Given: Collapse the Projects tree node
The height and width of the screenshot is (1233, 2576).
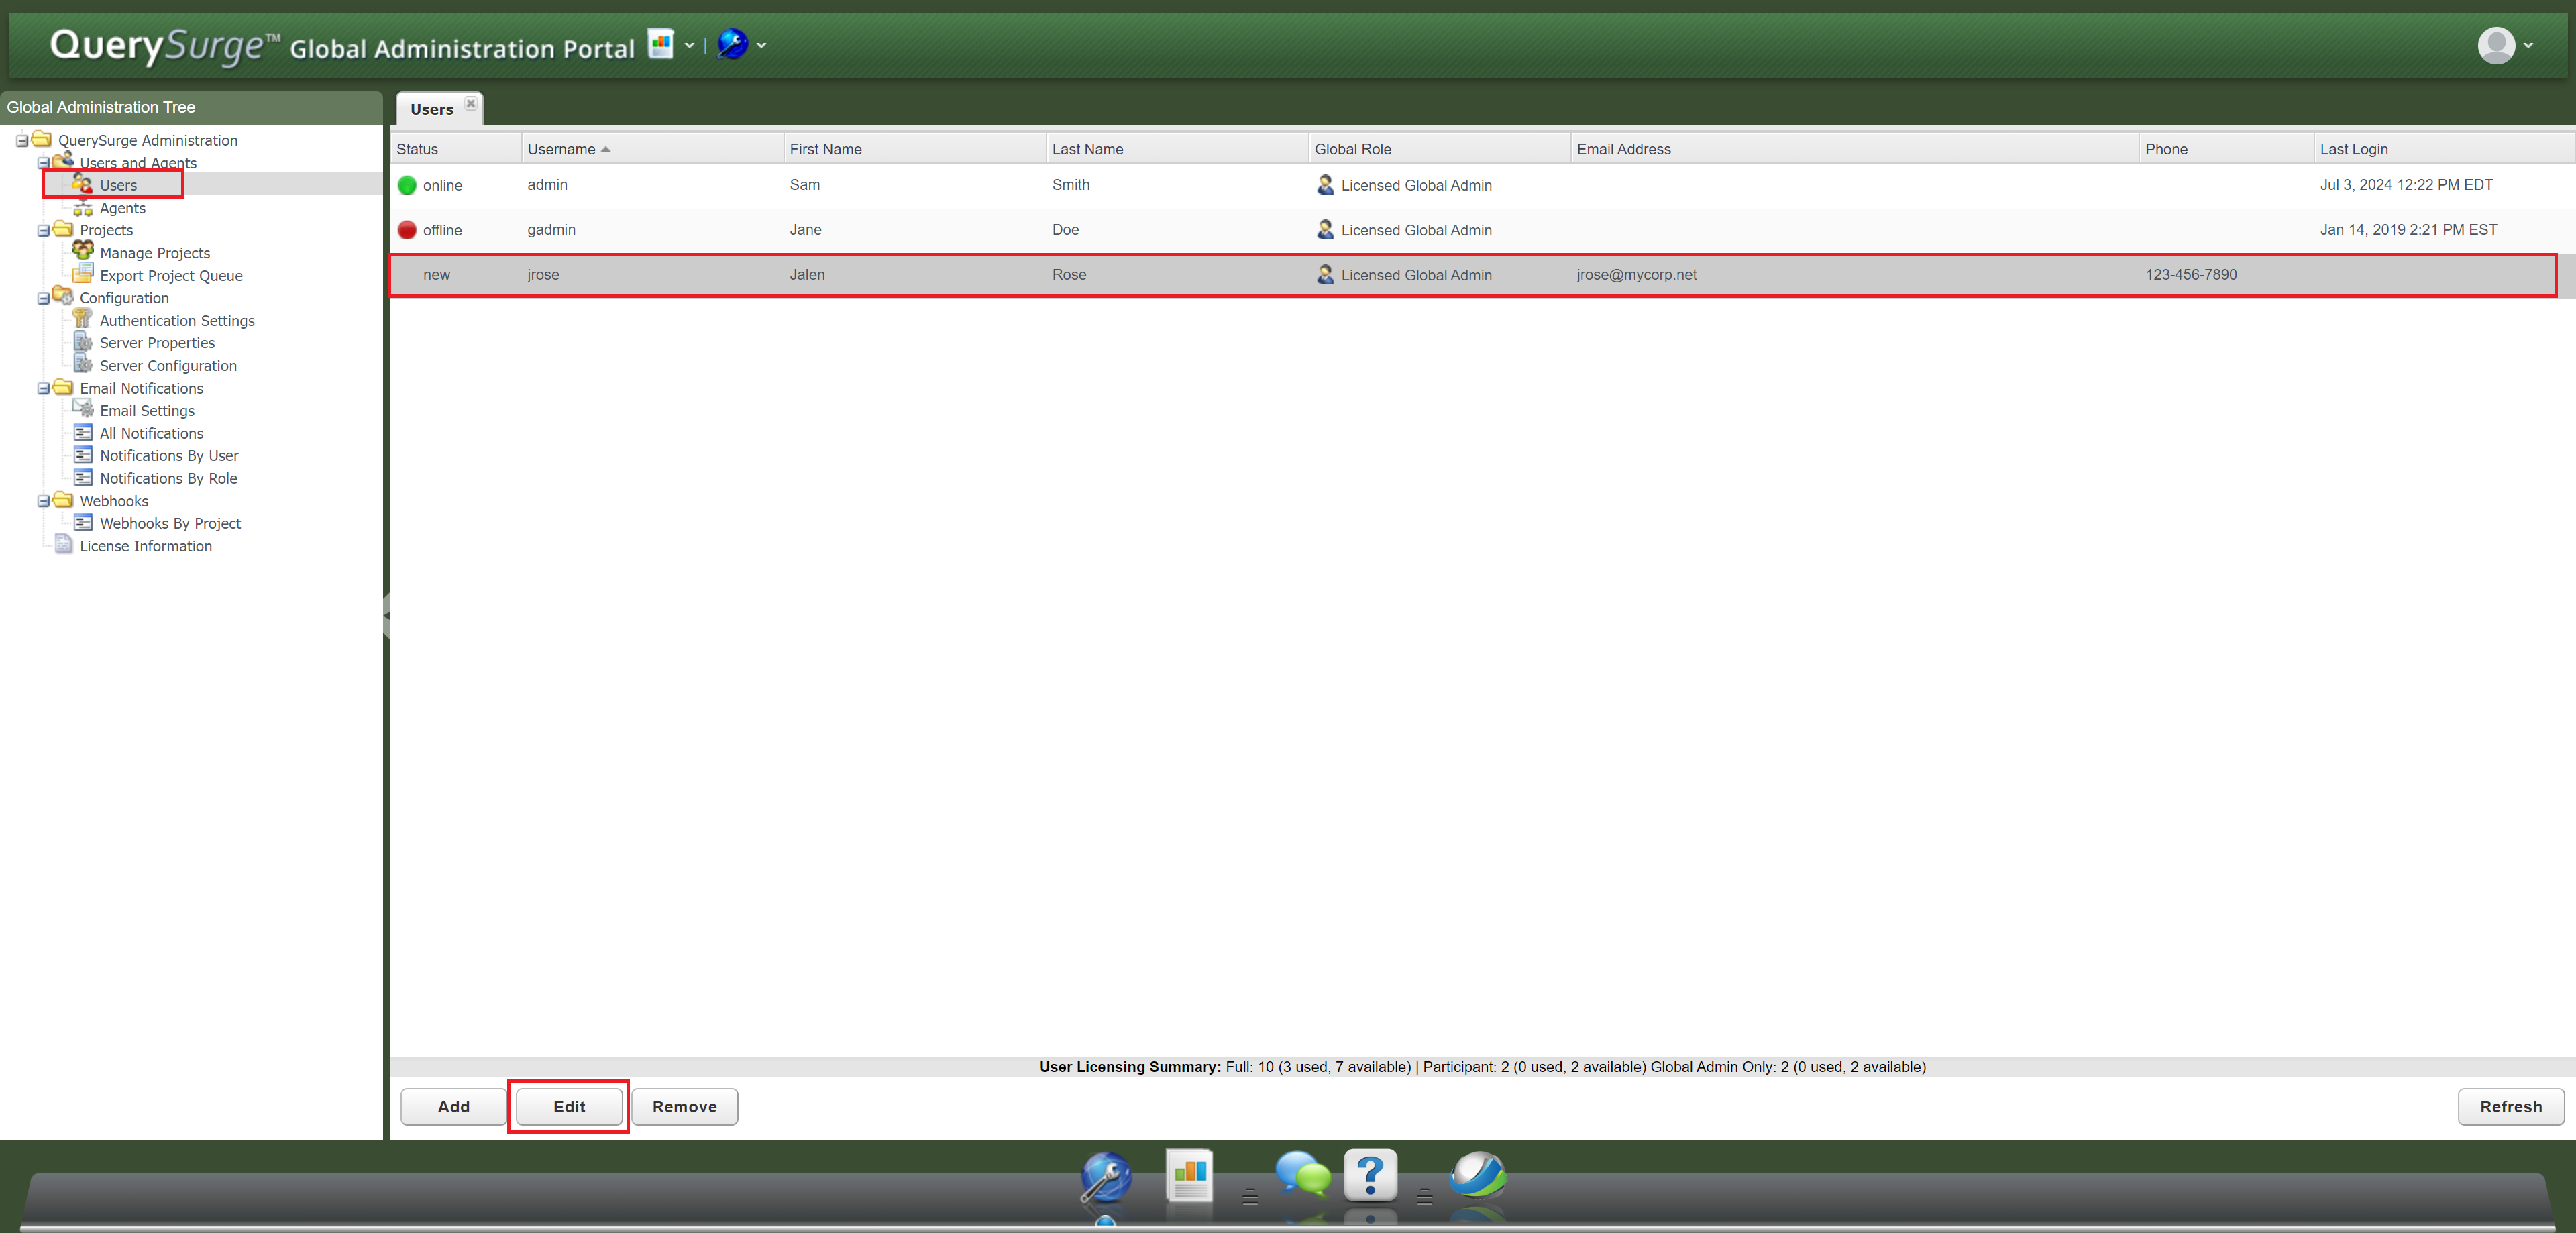Looking at the screenshot, I should pyautogui.click(x=43, y=231).
